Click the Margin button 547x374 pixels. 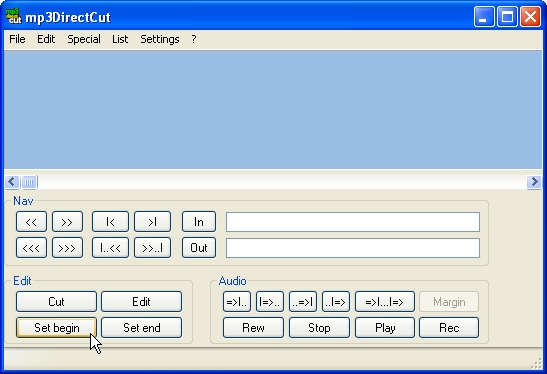click(449, 301)
